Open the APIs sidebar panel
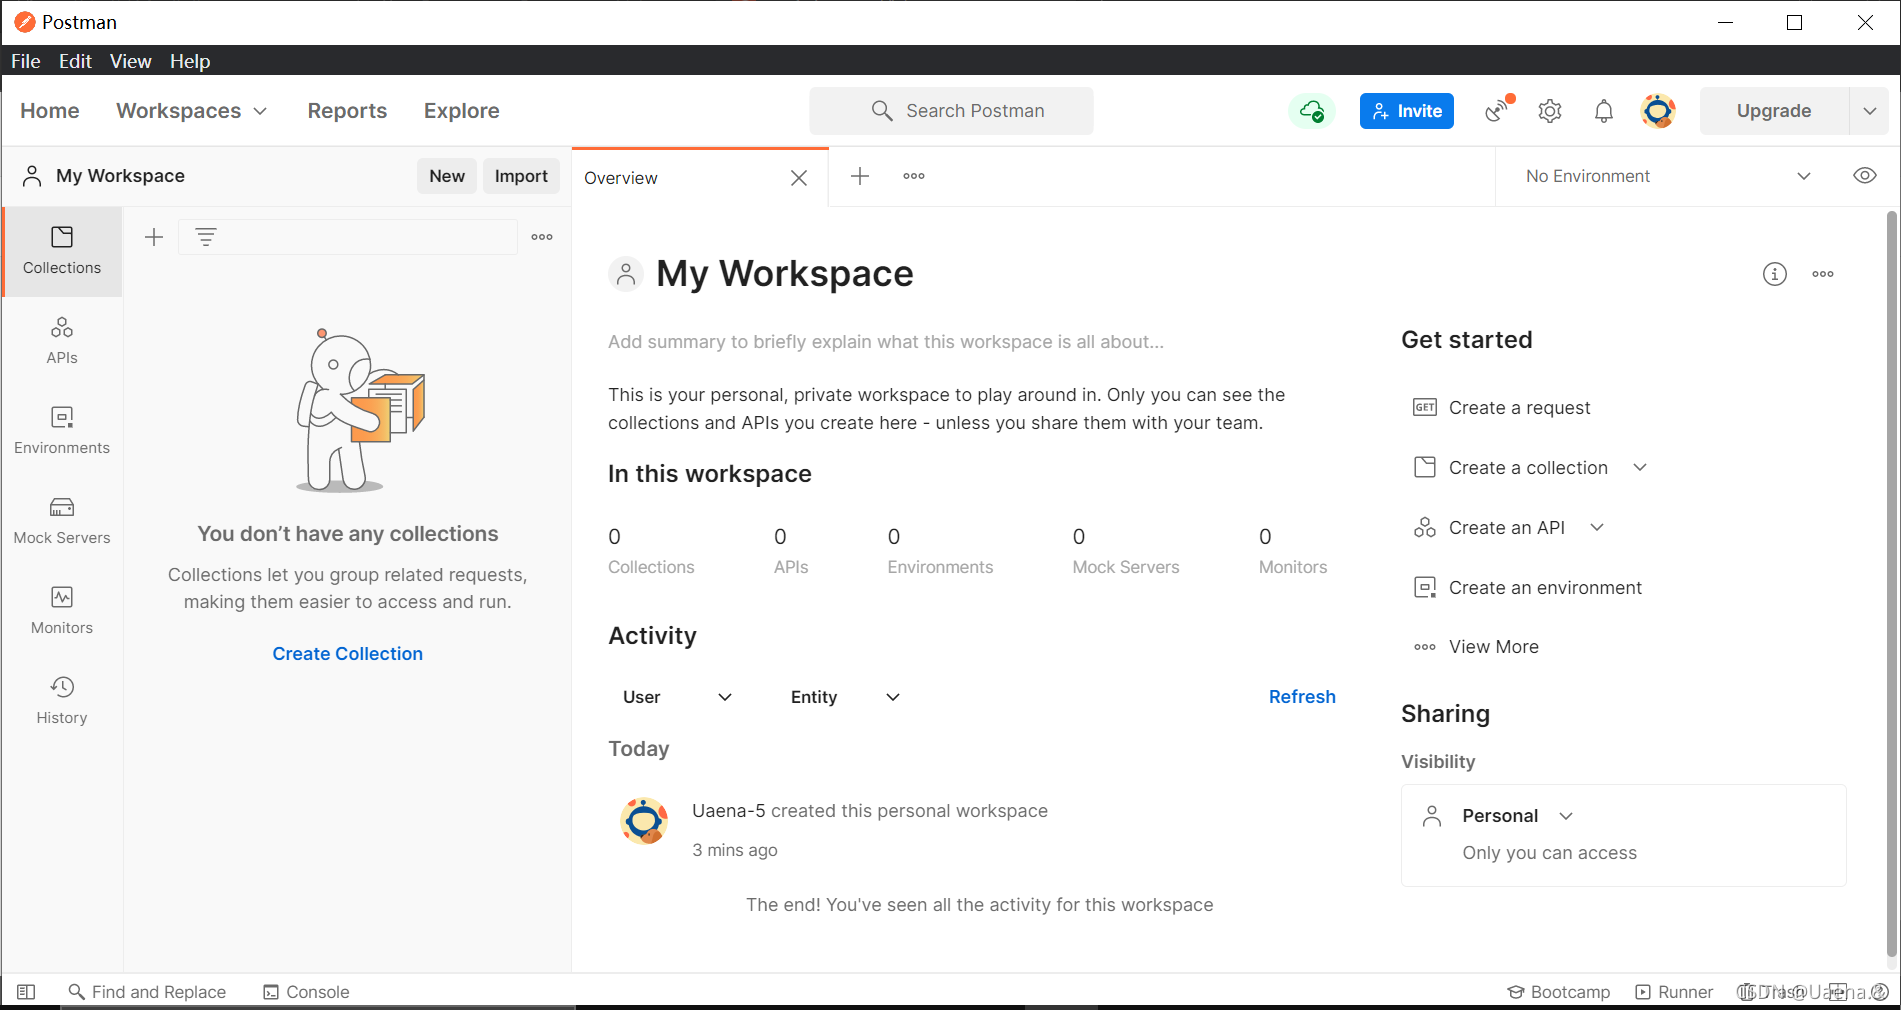Screen dimensions: 1901x1010 [62, 341]
